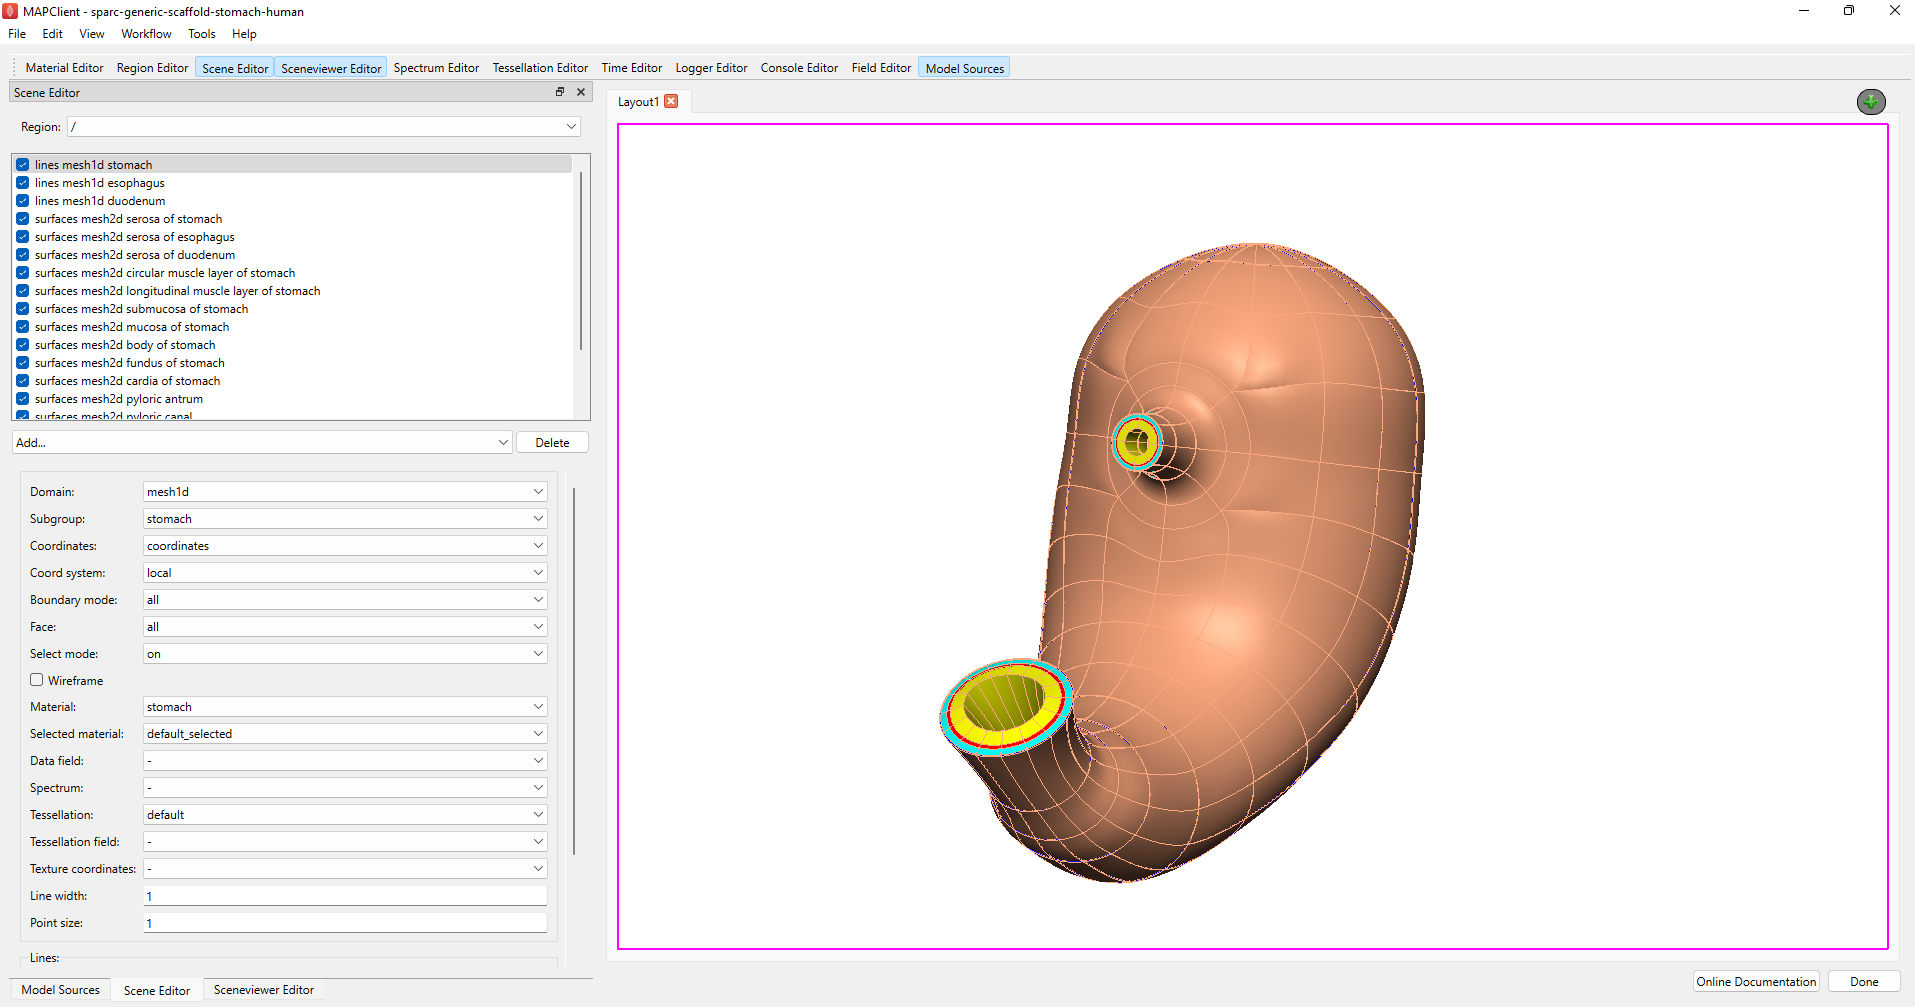This screenshot has height=1007, width=1915.
Task: Open the Spectrum dropdown
Action: (345, 788)
